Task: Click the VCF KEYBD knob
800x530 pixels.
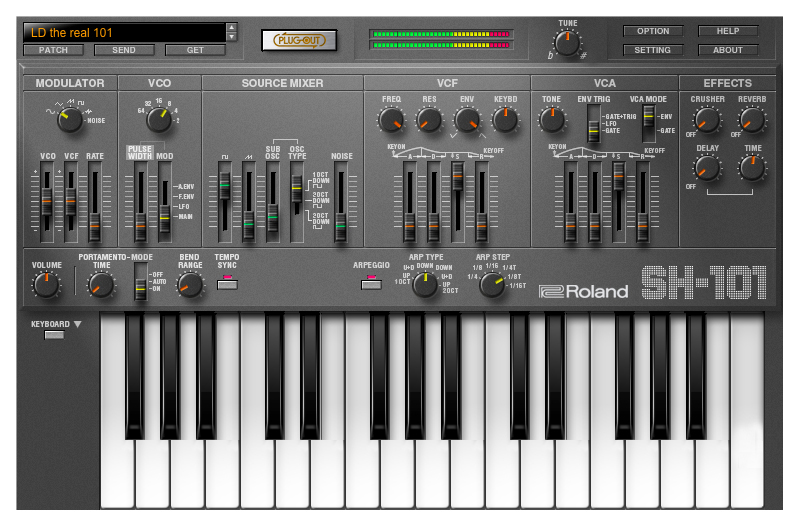Action: point(505,120)
